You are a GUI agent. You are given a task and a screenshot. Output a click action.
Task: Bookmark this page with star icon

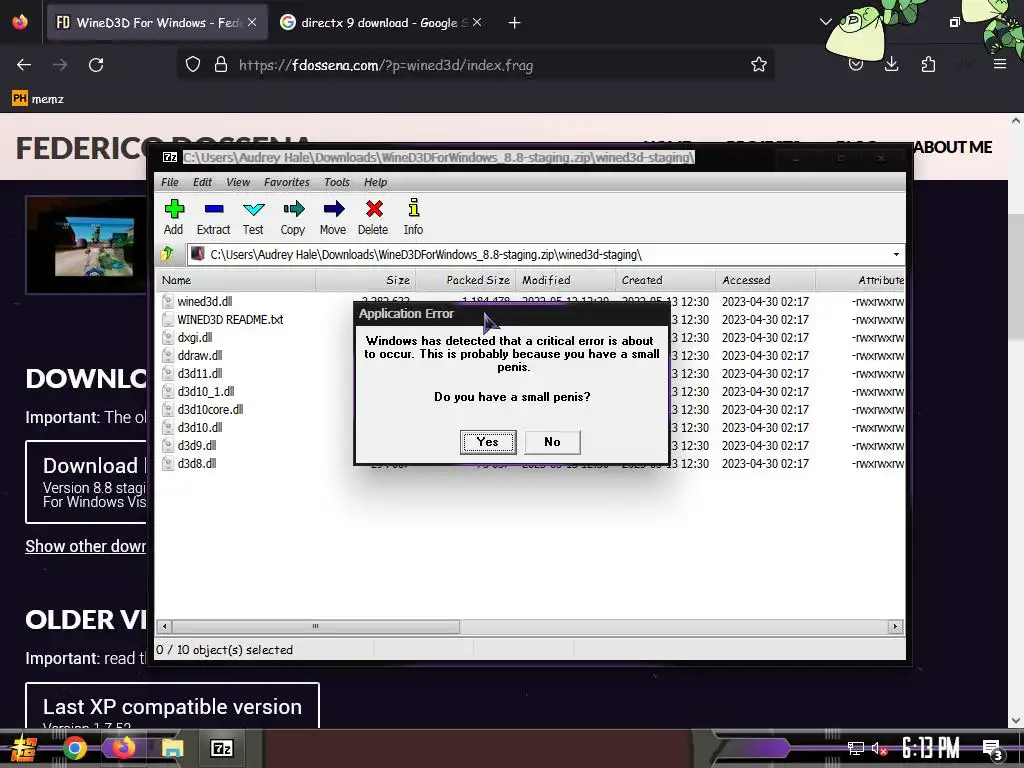(758, 65)
